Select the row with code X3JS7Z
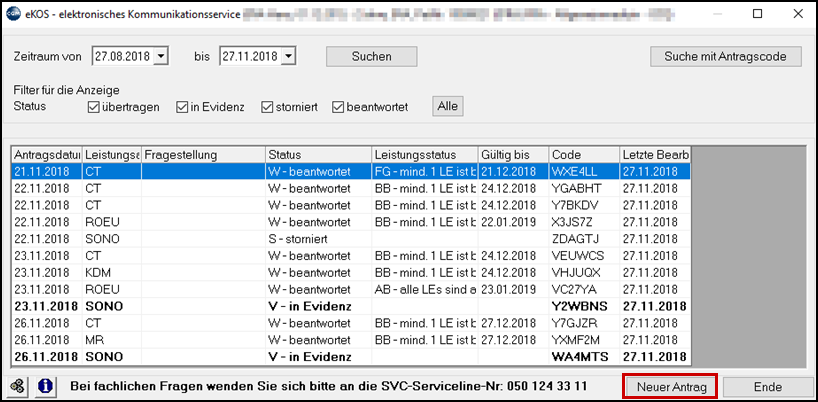818x402 pixels. pyautogui.click(x=351, y=222)
